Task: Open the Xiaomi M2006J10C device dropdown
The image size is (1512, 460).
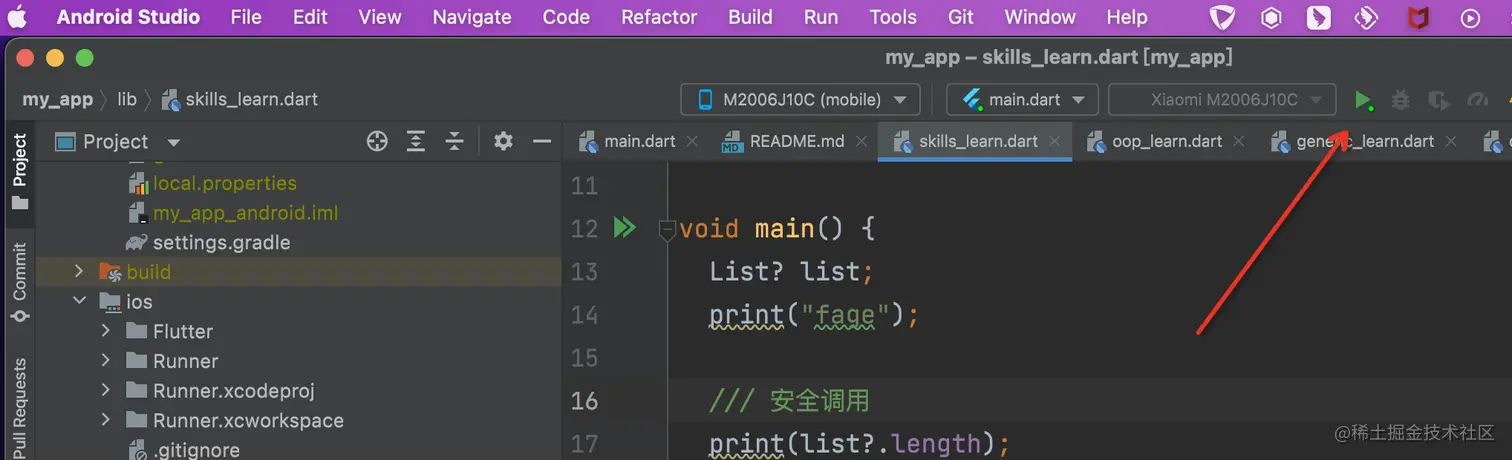Action: click(1222, 99)
